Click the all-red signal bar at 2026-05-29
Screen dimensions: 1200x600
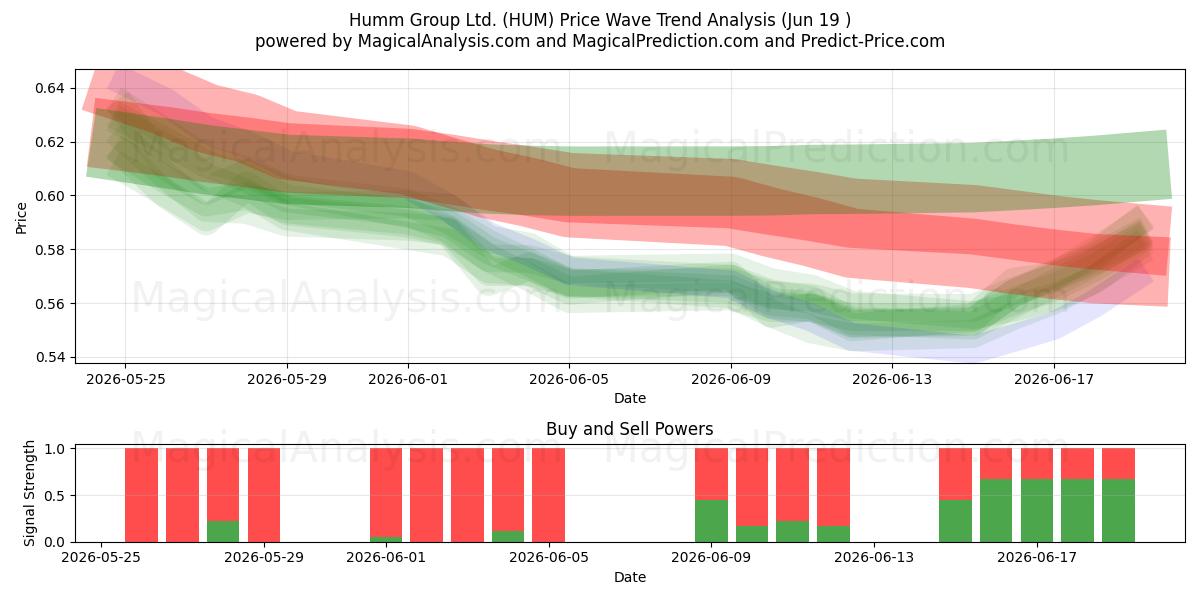click(x=264, y=495)
